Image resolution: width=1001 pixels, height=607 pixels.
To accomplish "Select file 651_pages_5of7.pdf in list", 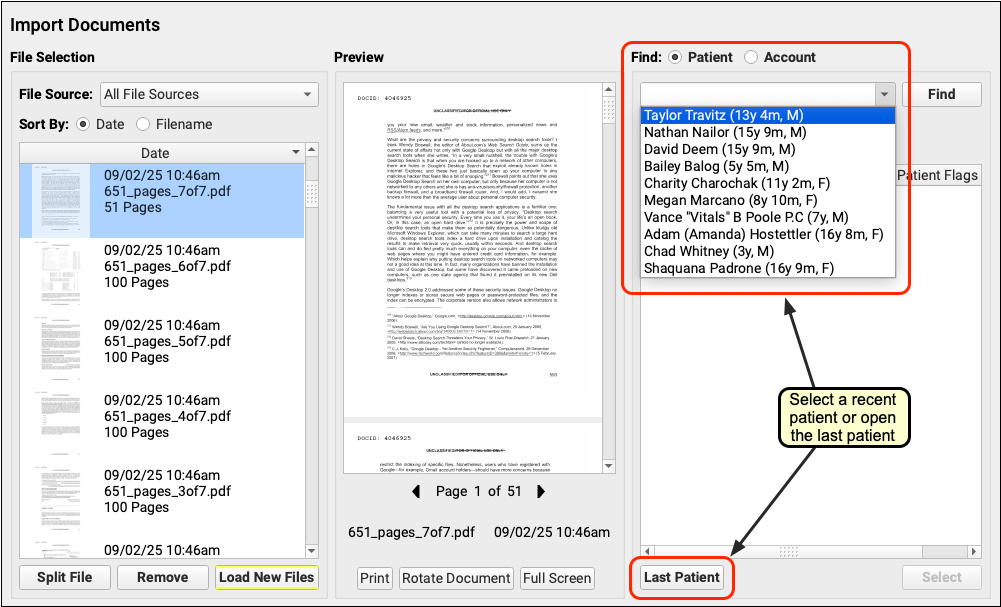I will tap(162, 350).
